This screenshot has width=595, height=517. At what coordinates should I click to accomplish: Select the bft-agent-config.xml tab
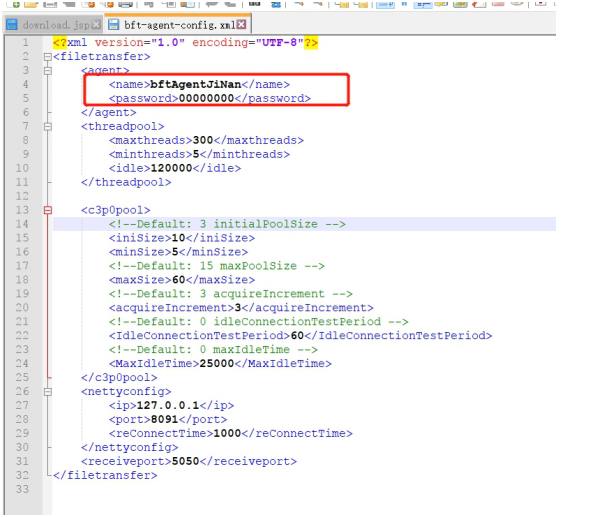(177, 25)
